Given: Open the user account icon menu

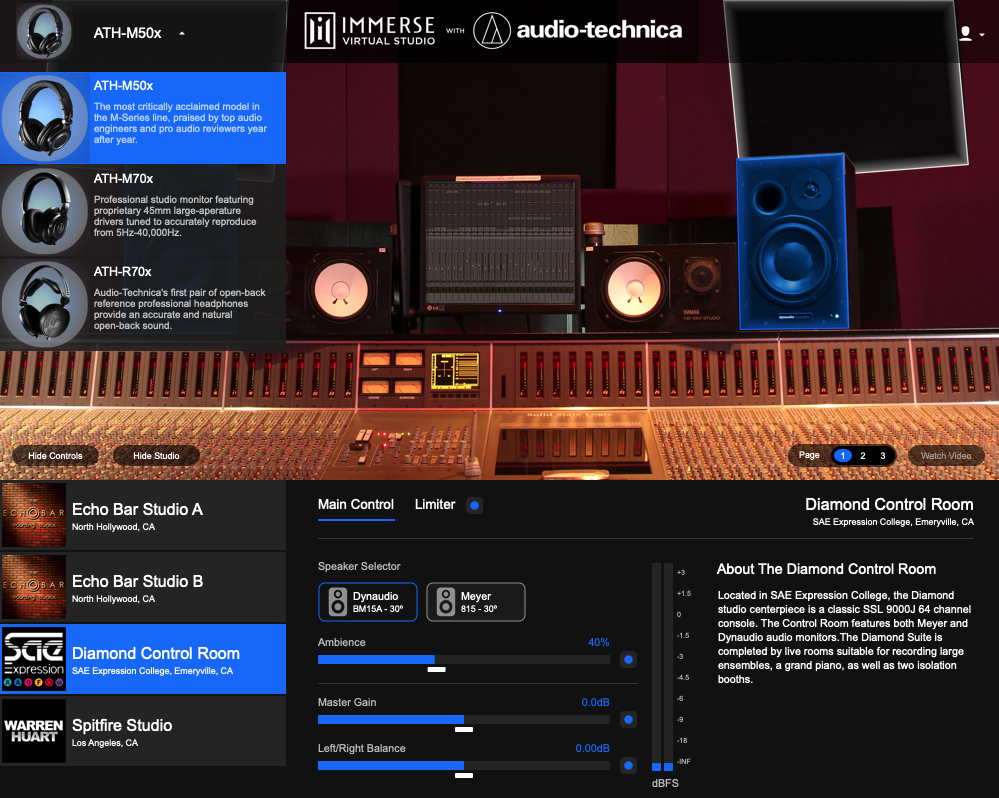Looking at the screenshot, I should (x=965, y=33).
